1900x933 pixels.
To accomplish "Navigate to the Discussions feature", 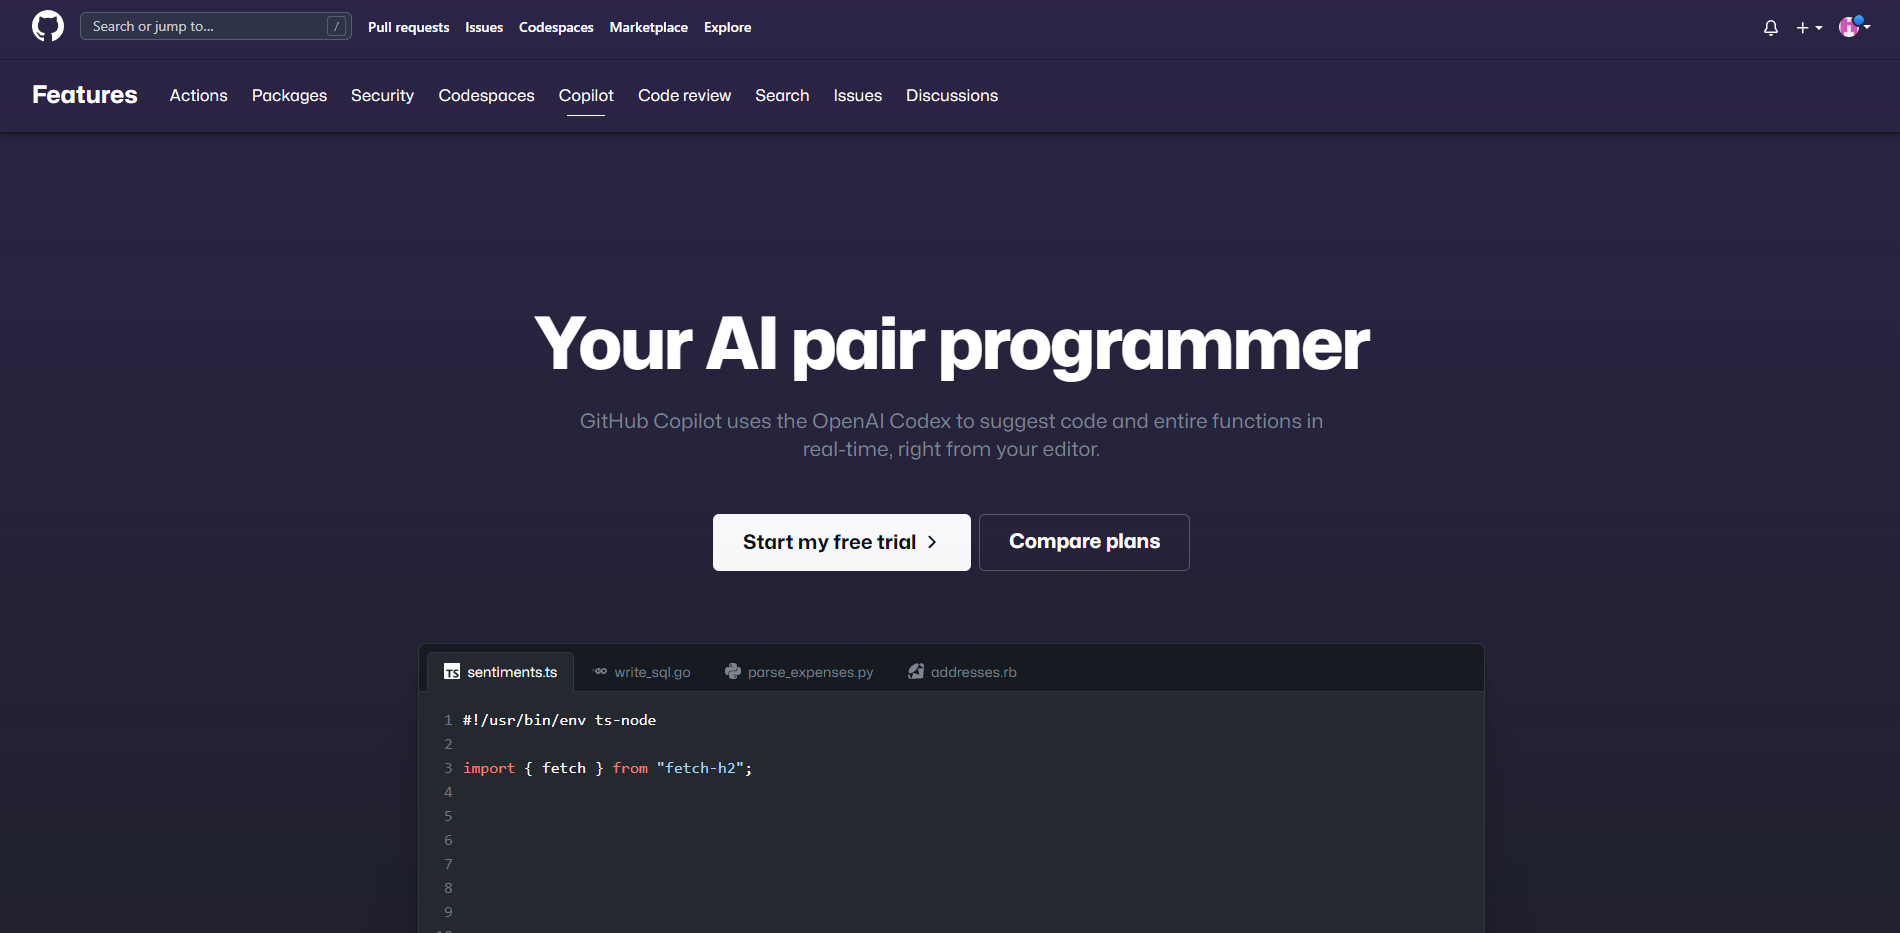I will click(951, 95).
